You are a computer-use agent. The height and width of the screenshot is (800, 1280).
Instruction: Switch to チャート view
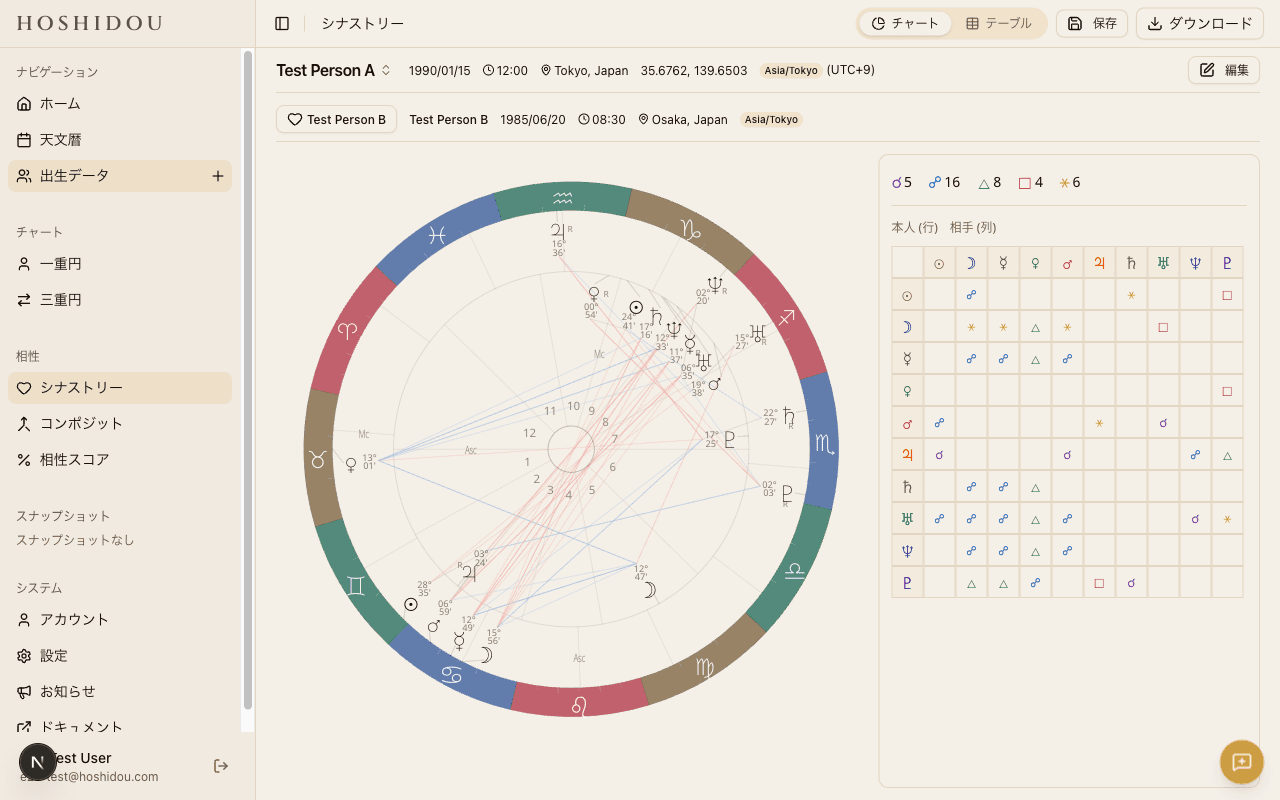tap(905, 23)
